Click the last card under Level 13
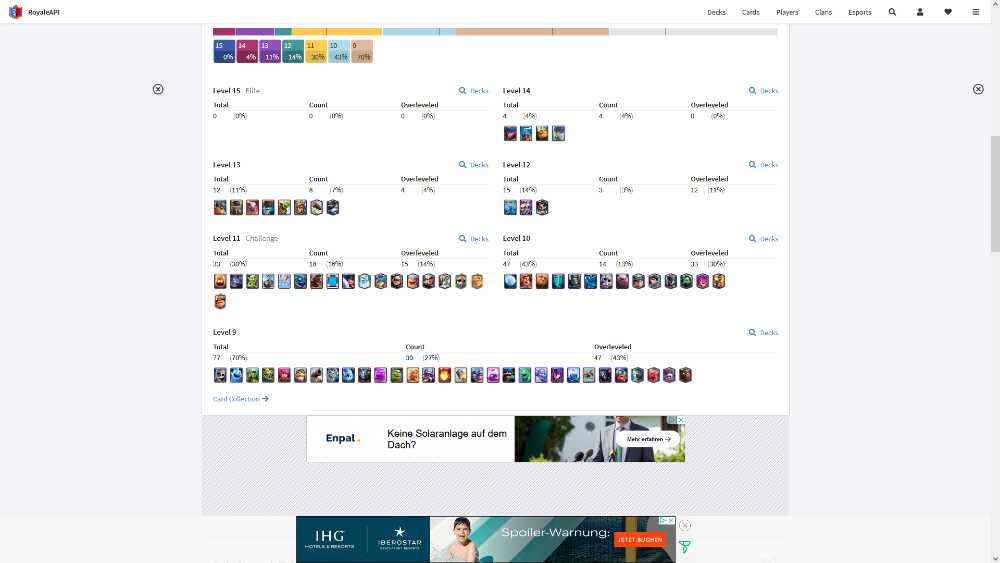This screenshot has width=1000, height=563. point(332,207)
